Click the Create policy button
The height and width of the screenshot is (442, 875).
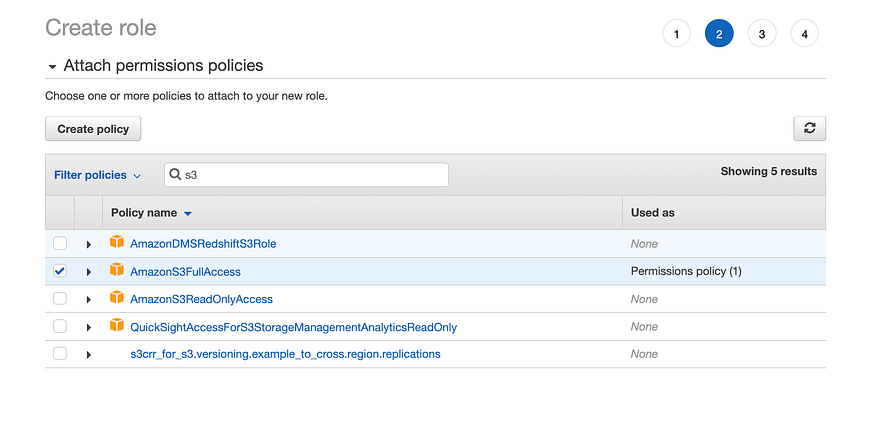click(93, 129)
